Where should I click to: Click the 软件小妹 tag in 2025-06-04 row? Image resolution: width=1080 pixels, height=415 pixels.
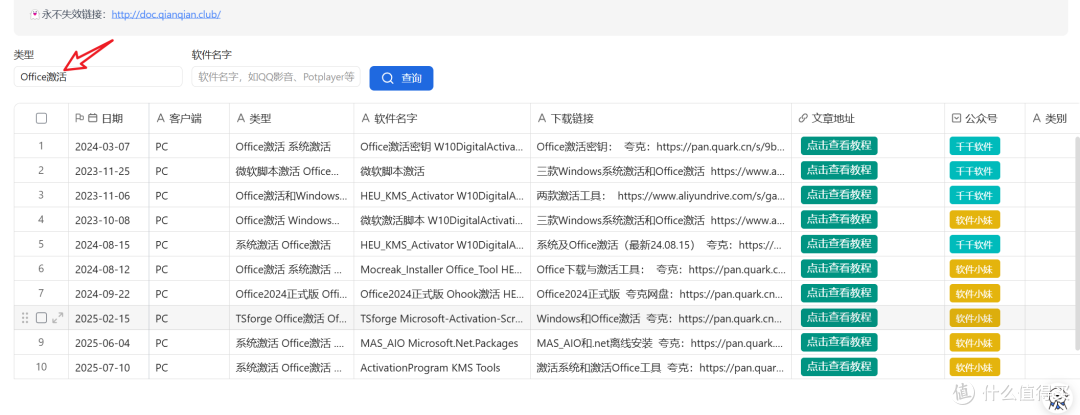point(975,343)
